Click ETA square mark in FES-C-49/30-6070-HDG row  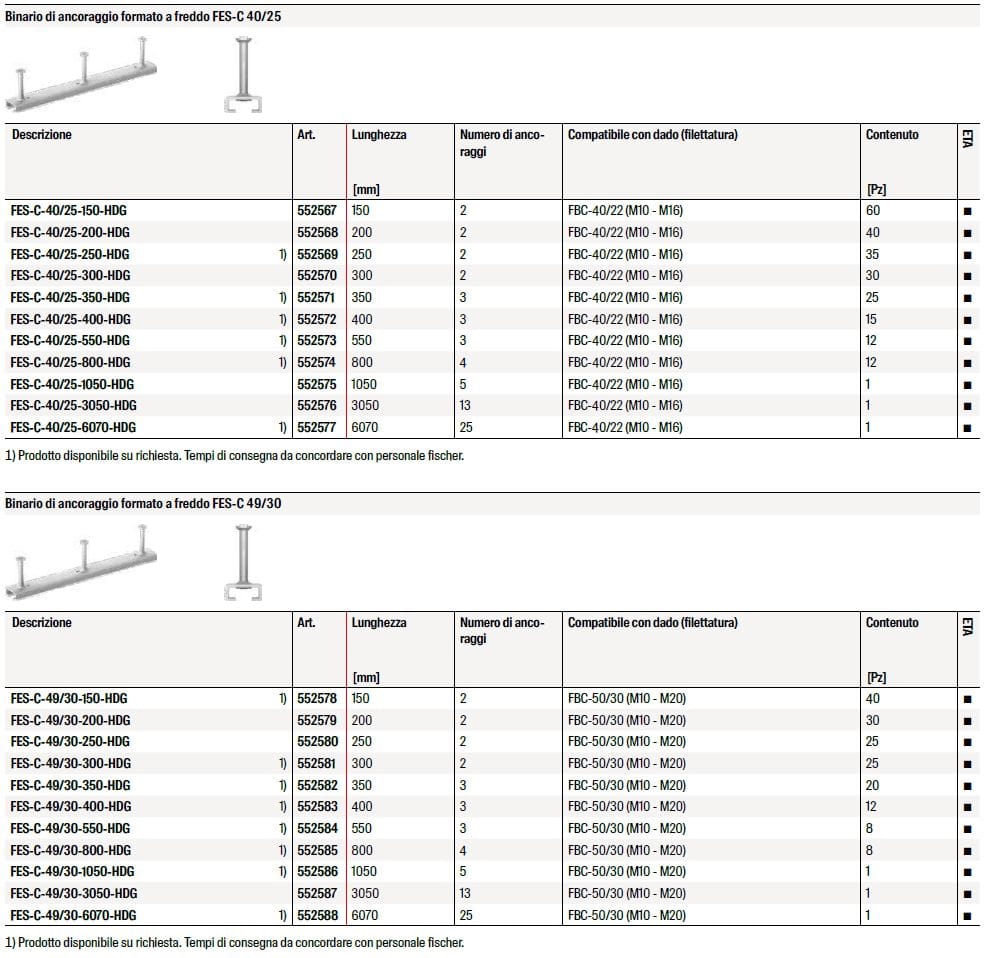tap(967, 916)
